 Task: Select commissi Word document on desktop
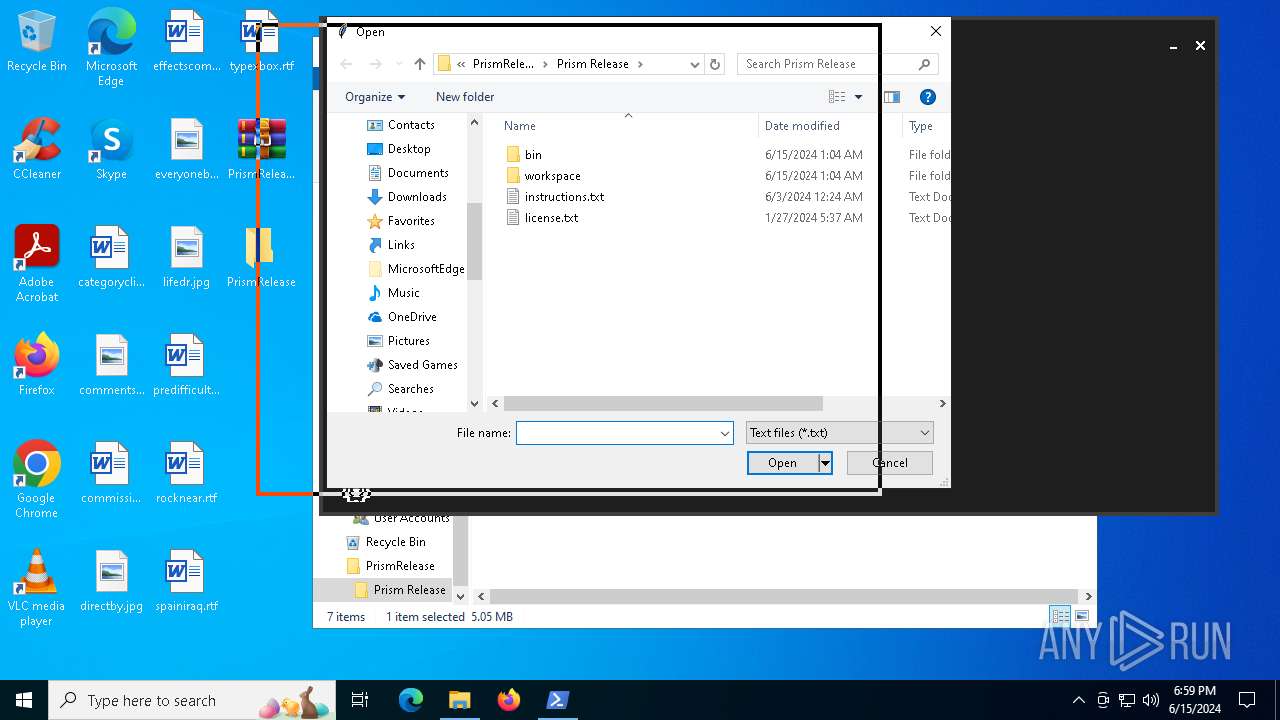pyautogui.click(x=111, y=473)
